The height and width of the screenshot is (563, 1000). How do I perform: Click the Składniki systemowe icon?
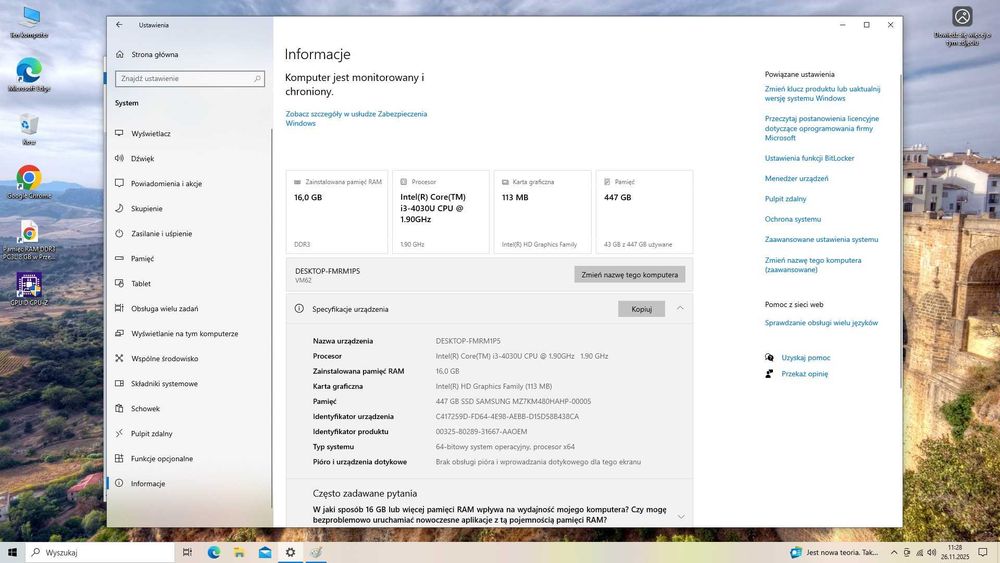pyautogui.click(x=119, y=383)
